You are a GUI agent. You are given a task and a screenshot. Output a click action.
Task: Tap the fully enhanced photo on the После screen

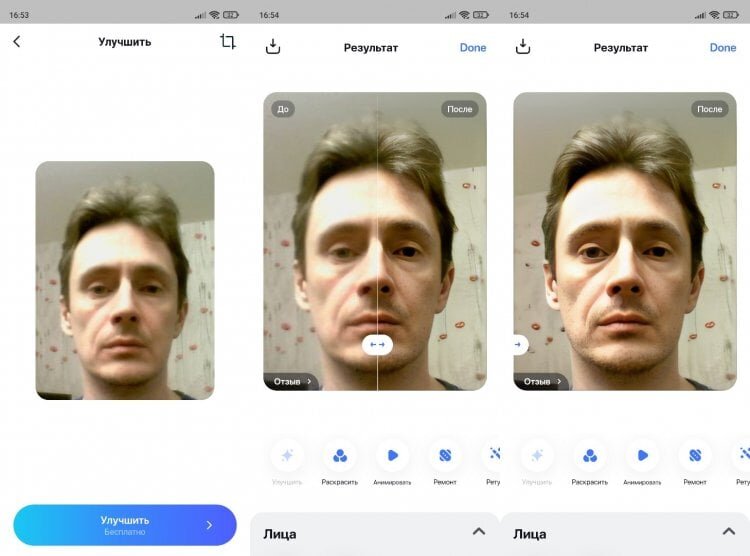tap(625, 241)
